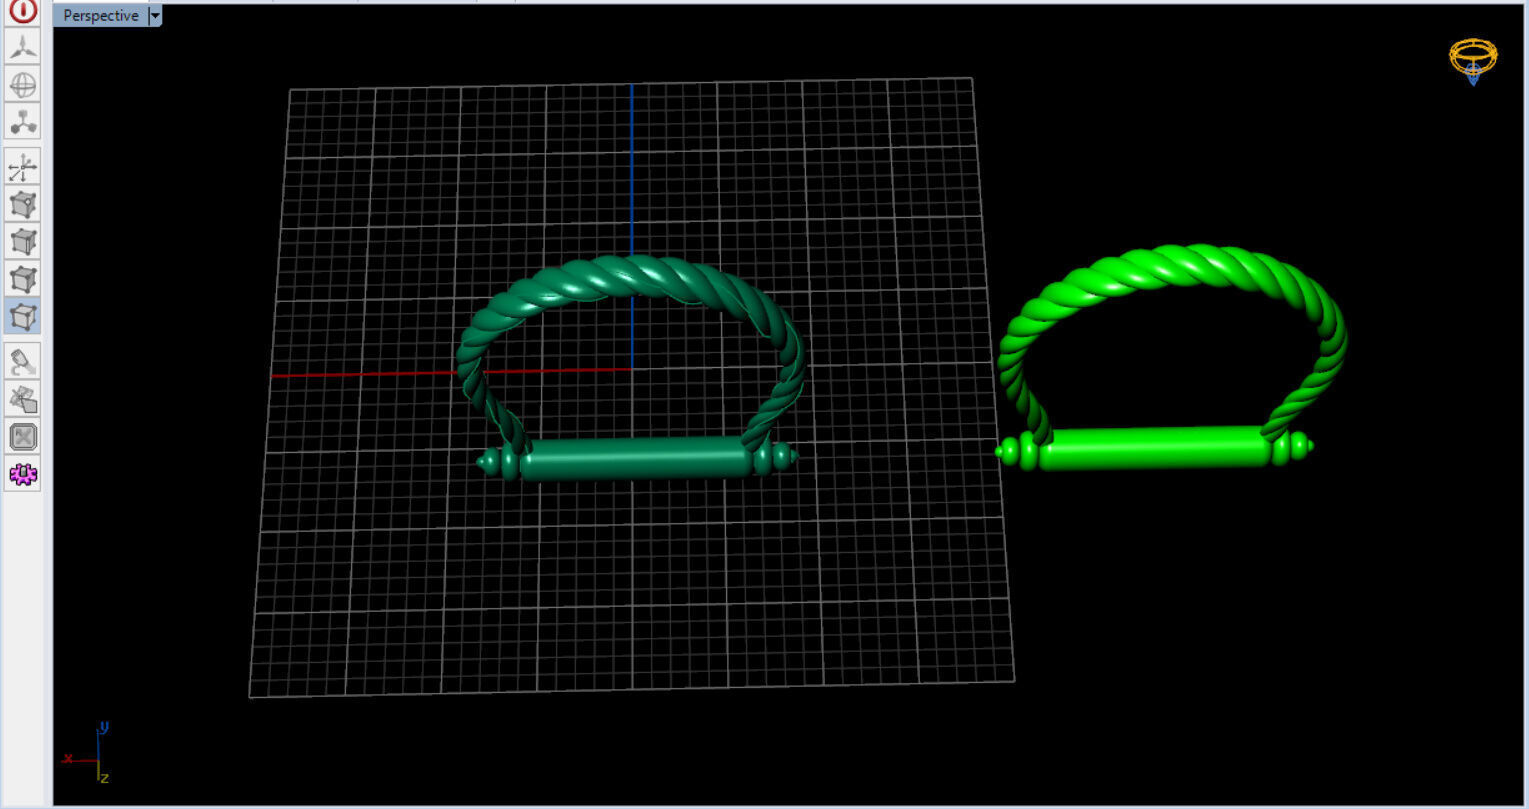Screen dimensions: 1529x809
Task: Click the orange ring gizmo icon
Action: tap(1473, 61)
